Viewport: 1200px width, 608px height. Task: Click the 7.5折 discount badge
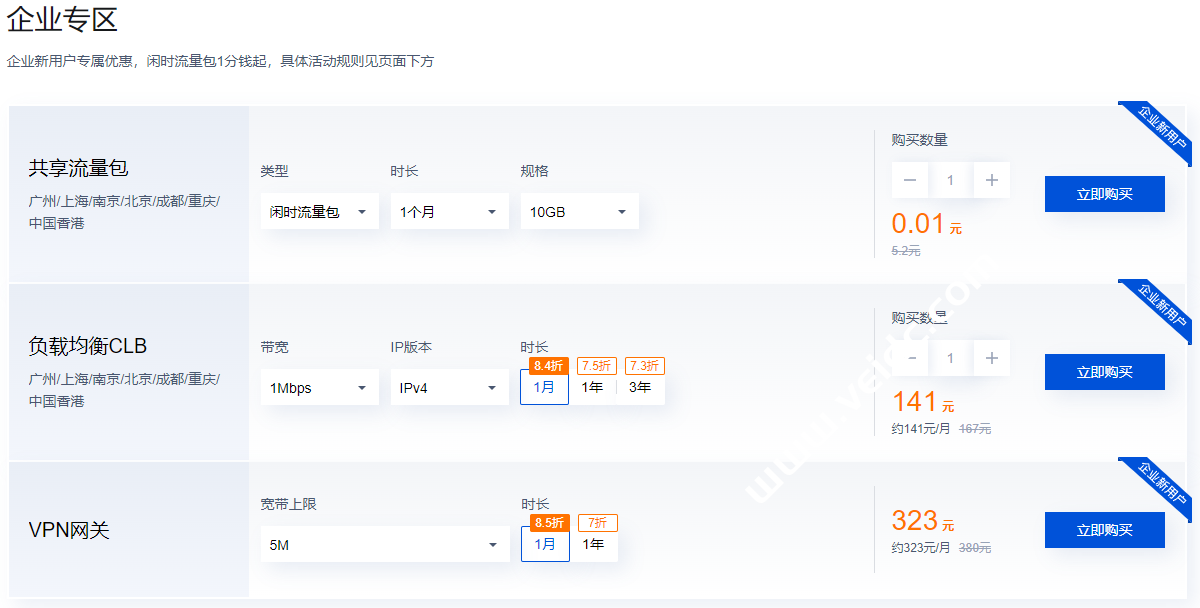click(x=597, y=366)
